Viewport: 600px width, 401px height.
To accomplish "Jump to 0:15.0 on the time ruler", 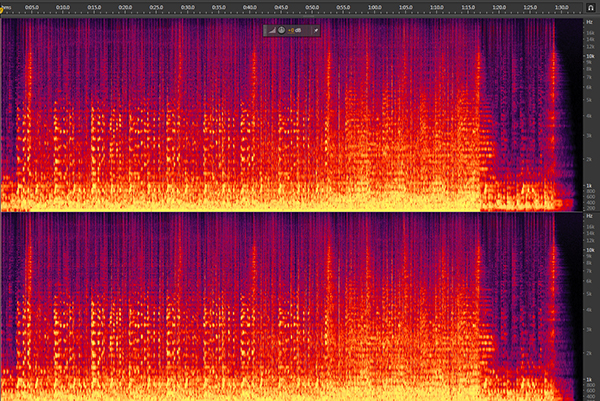I will [94, 9].
